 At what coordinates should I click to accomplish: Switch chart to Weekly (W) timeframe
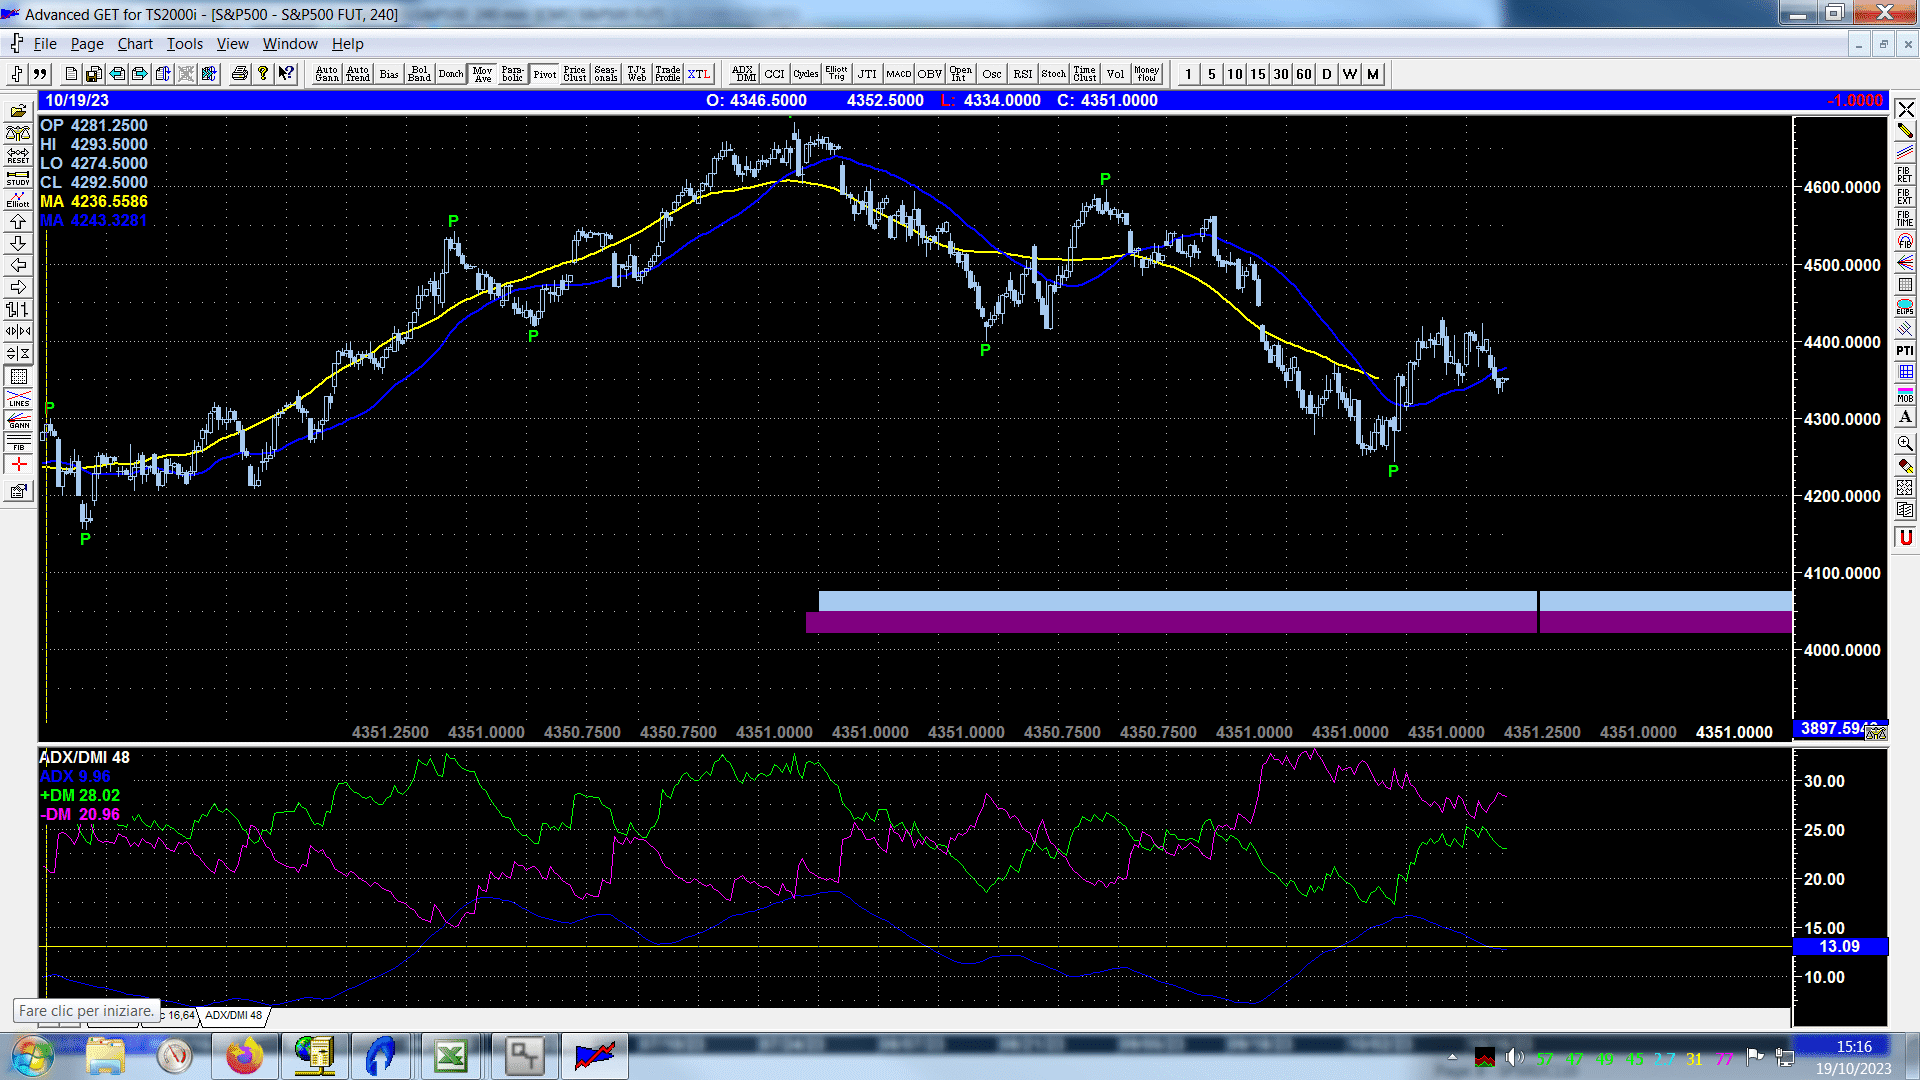(1350, 74)
